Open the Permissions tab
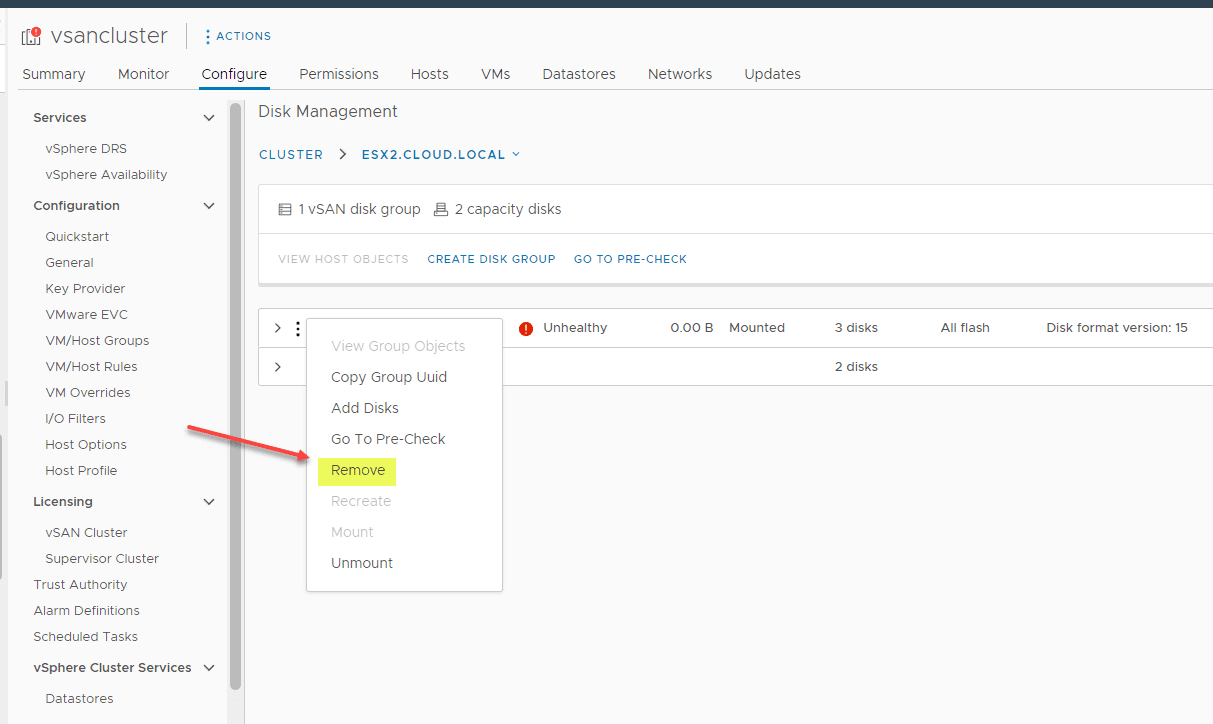 339,74
